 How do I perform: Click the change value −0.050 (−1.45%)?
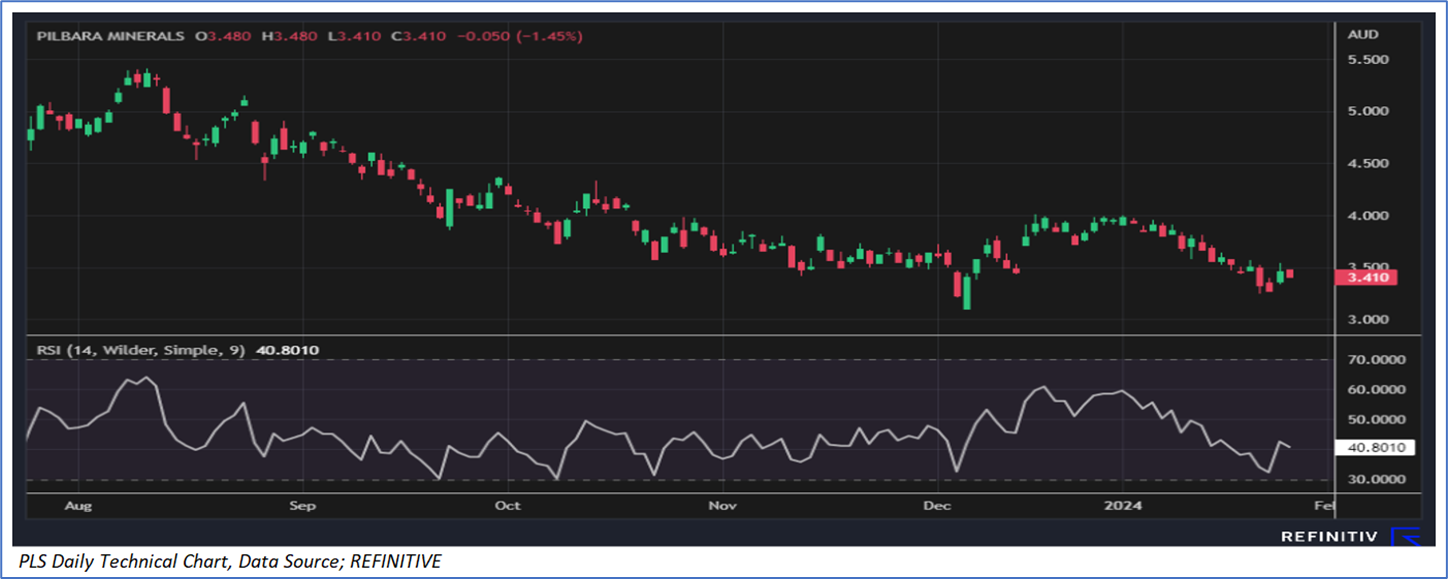(519, 36)
